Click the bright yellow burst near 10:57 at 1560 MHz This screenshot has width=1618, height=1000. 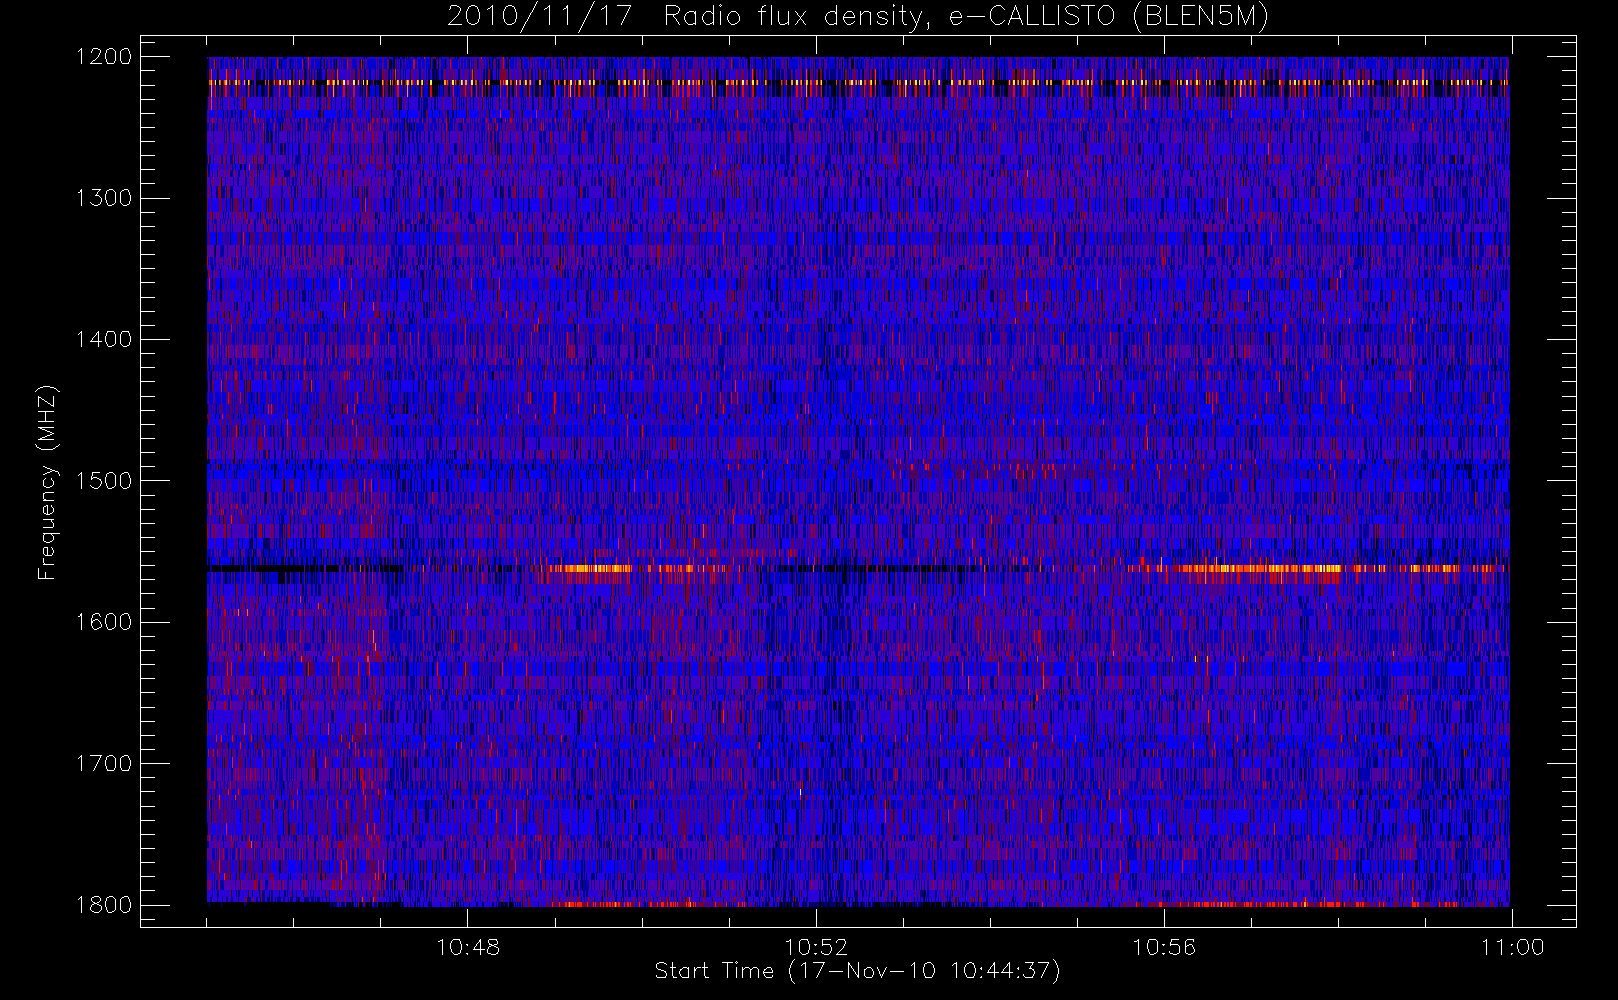click(x=1262, y=570)
